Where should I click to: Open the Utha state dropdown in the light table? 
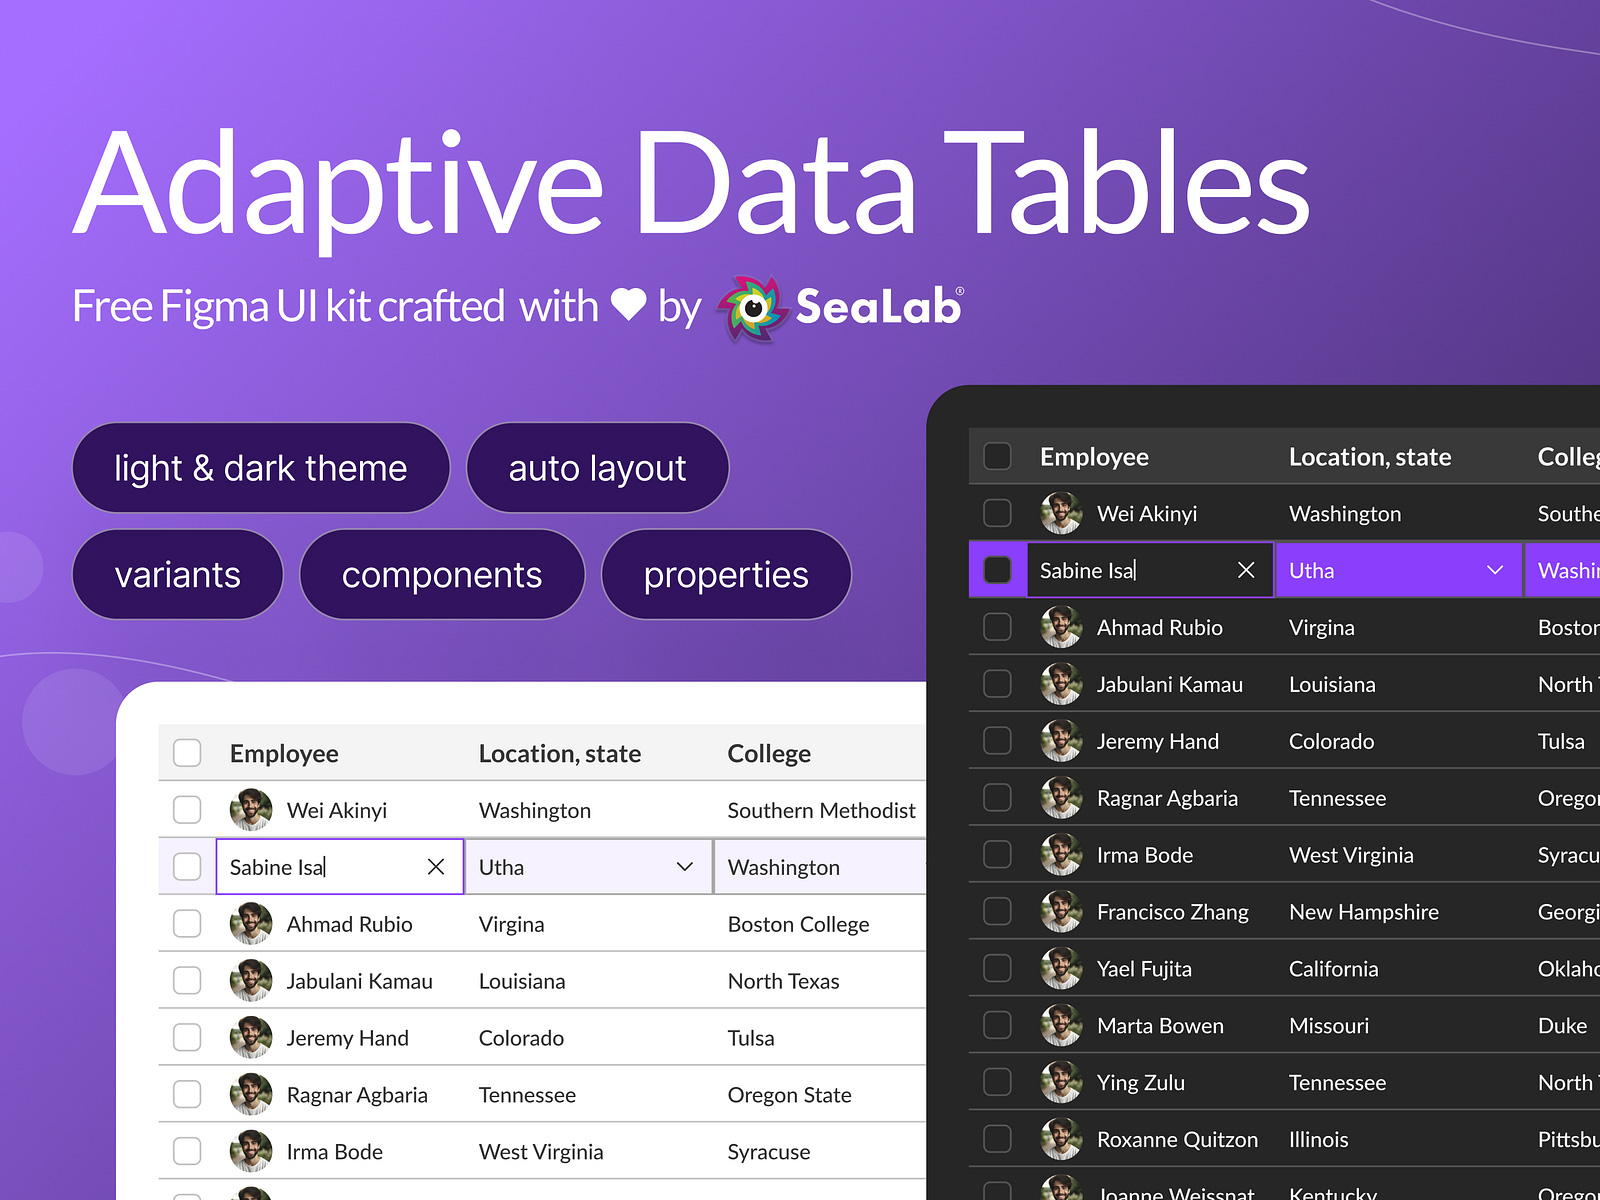pos(686,867)
